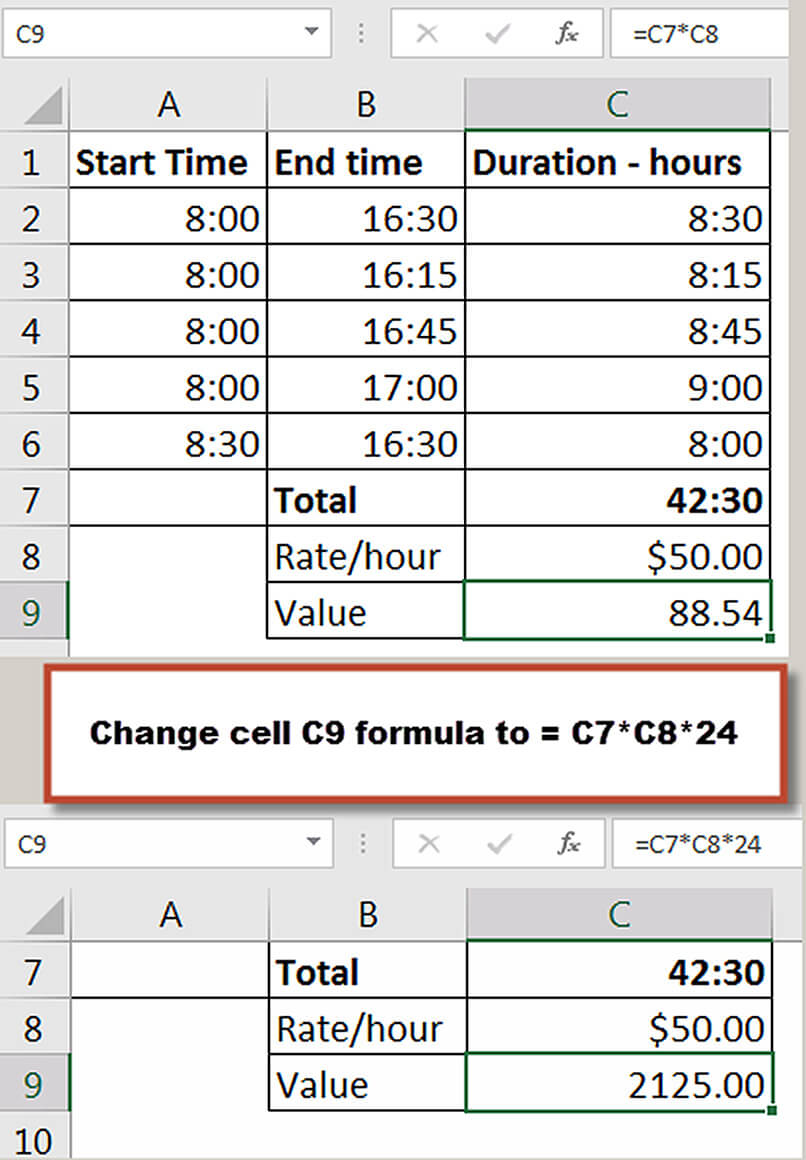
Task: Select the duration cell 8:00 in row 6
Action: click(x=617, y=442)
